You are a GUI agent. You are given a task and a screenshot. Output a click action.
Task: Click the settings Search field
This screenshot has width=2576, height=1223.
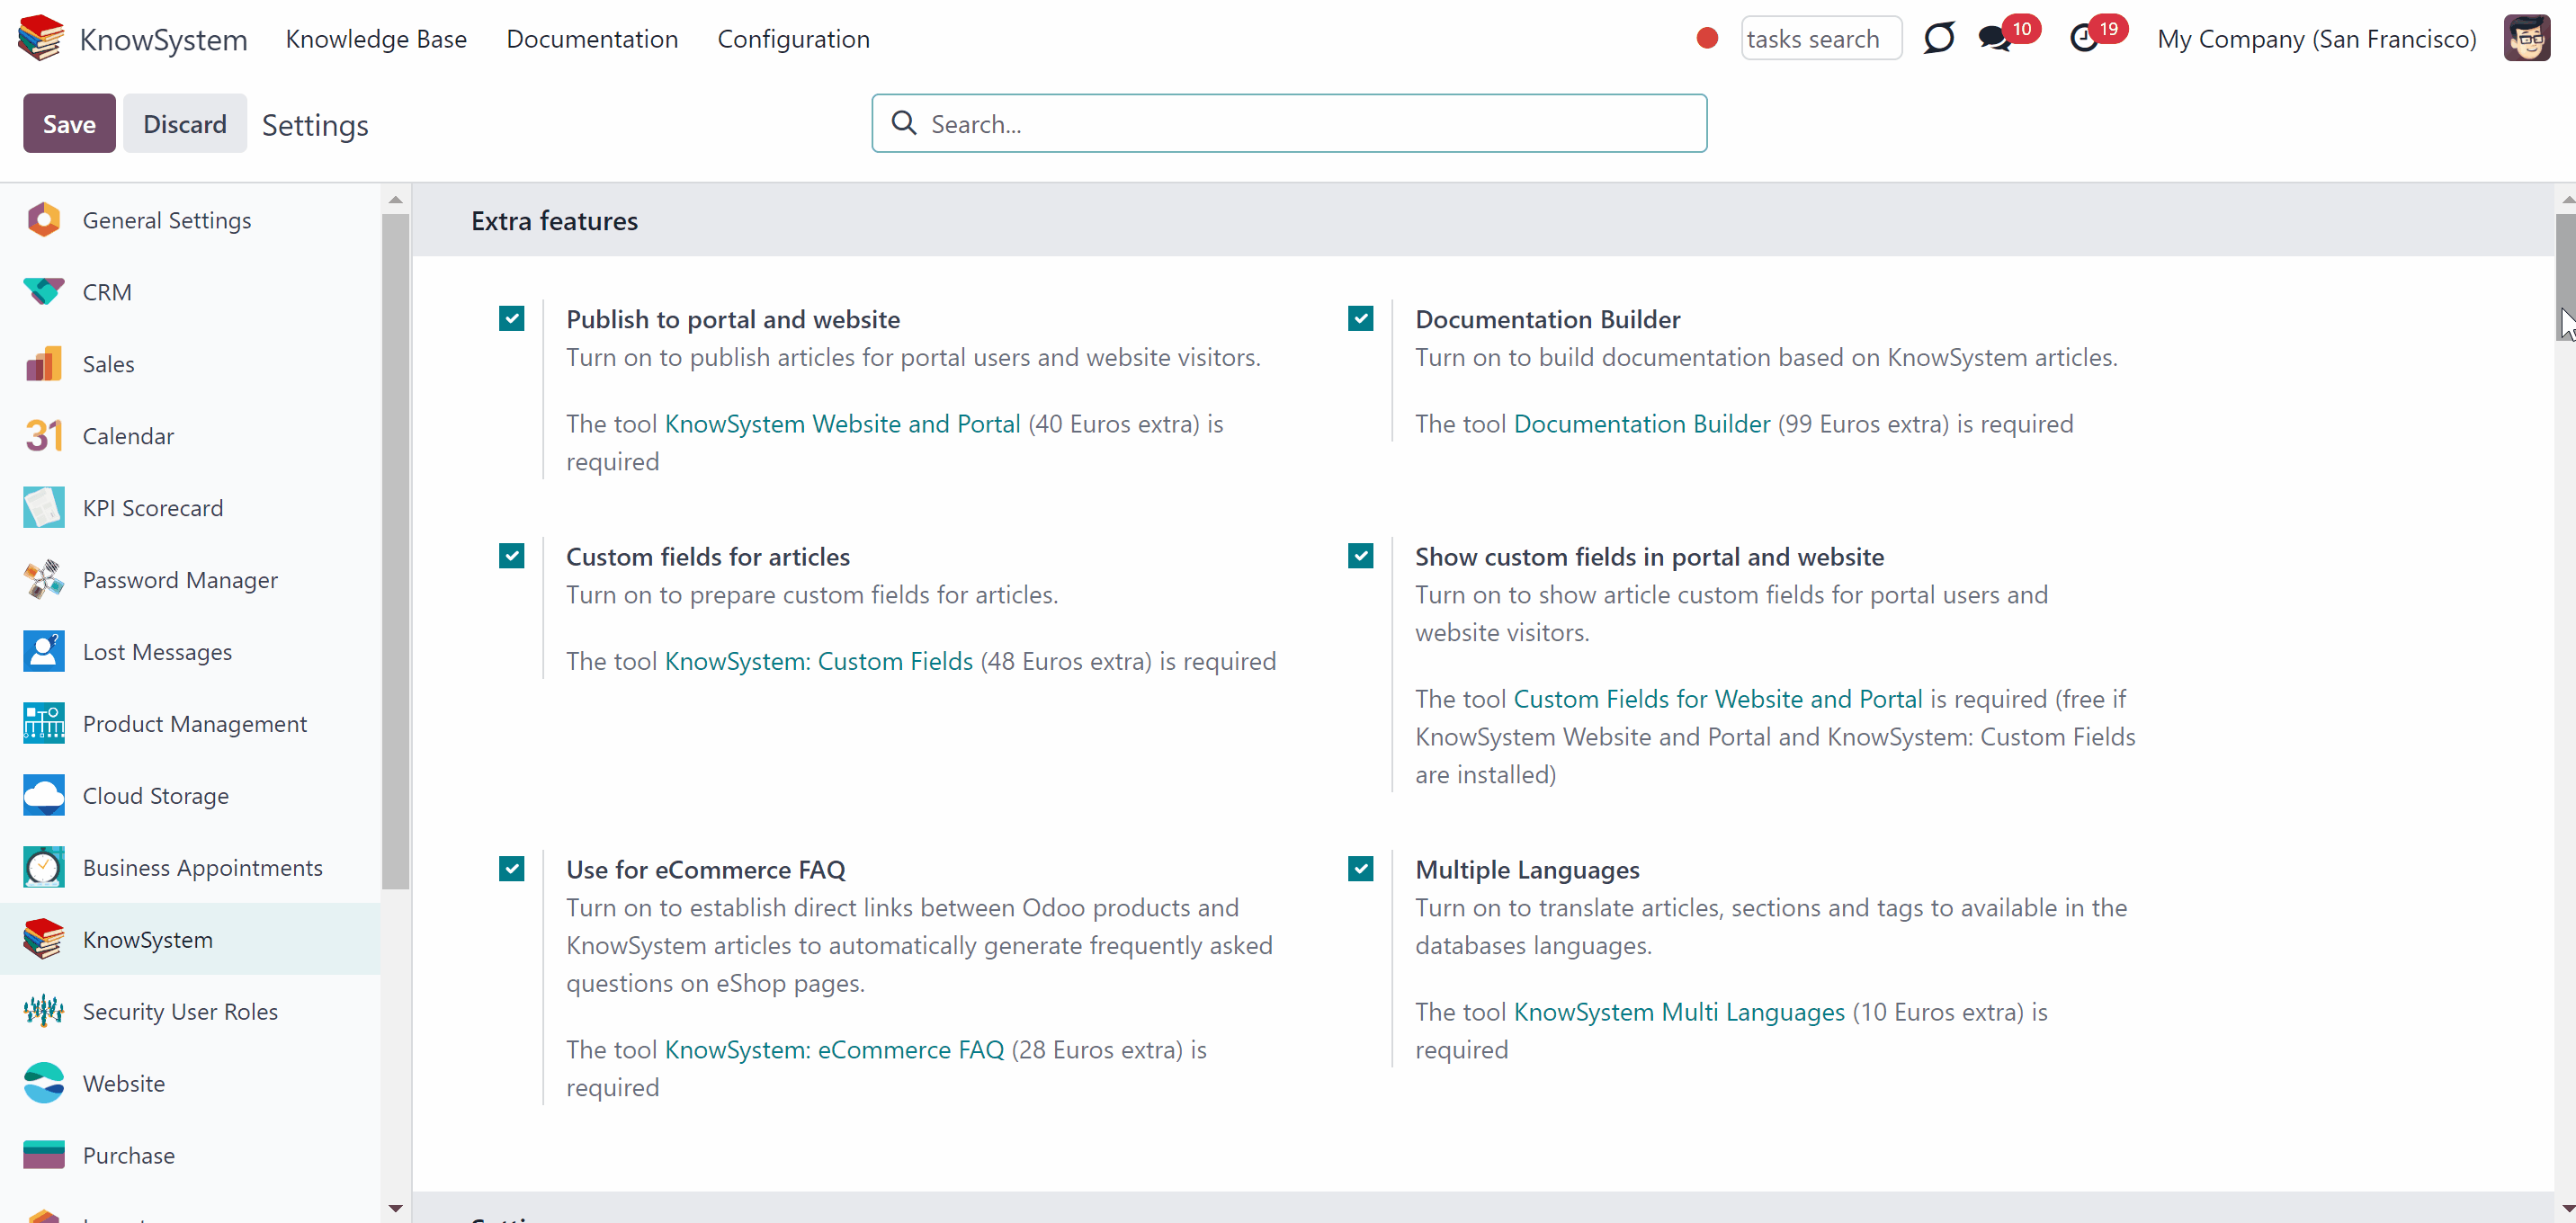point(1289,124)
